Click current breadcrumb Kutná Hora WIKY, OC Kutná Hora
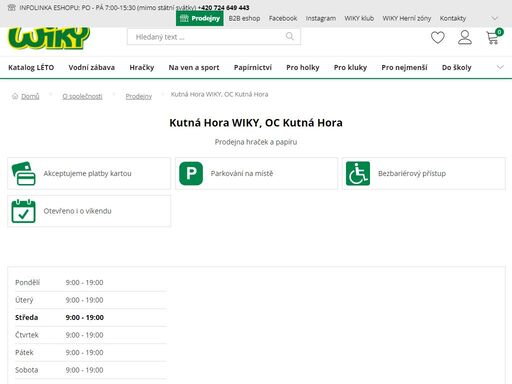This screenshot has height=384, width=512. [x=219, y=94]
